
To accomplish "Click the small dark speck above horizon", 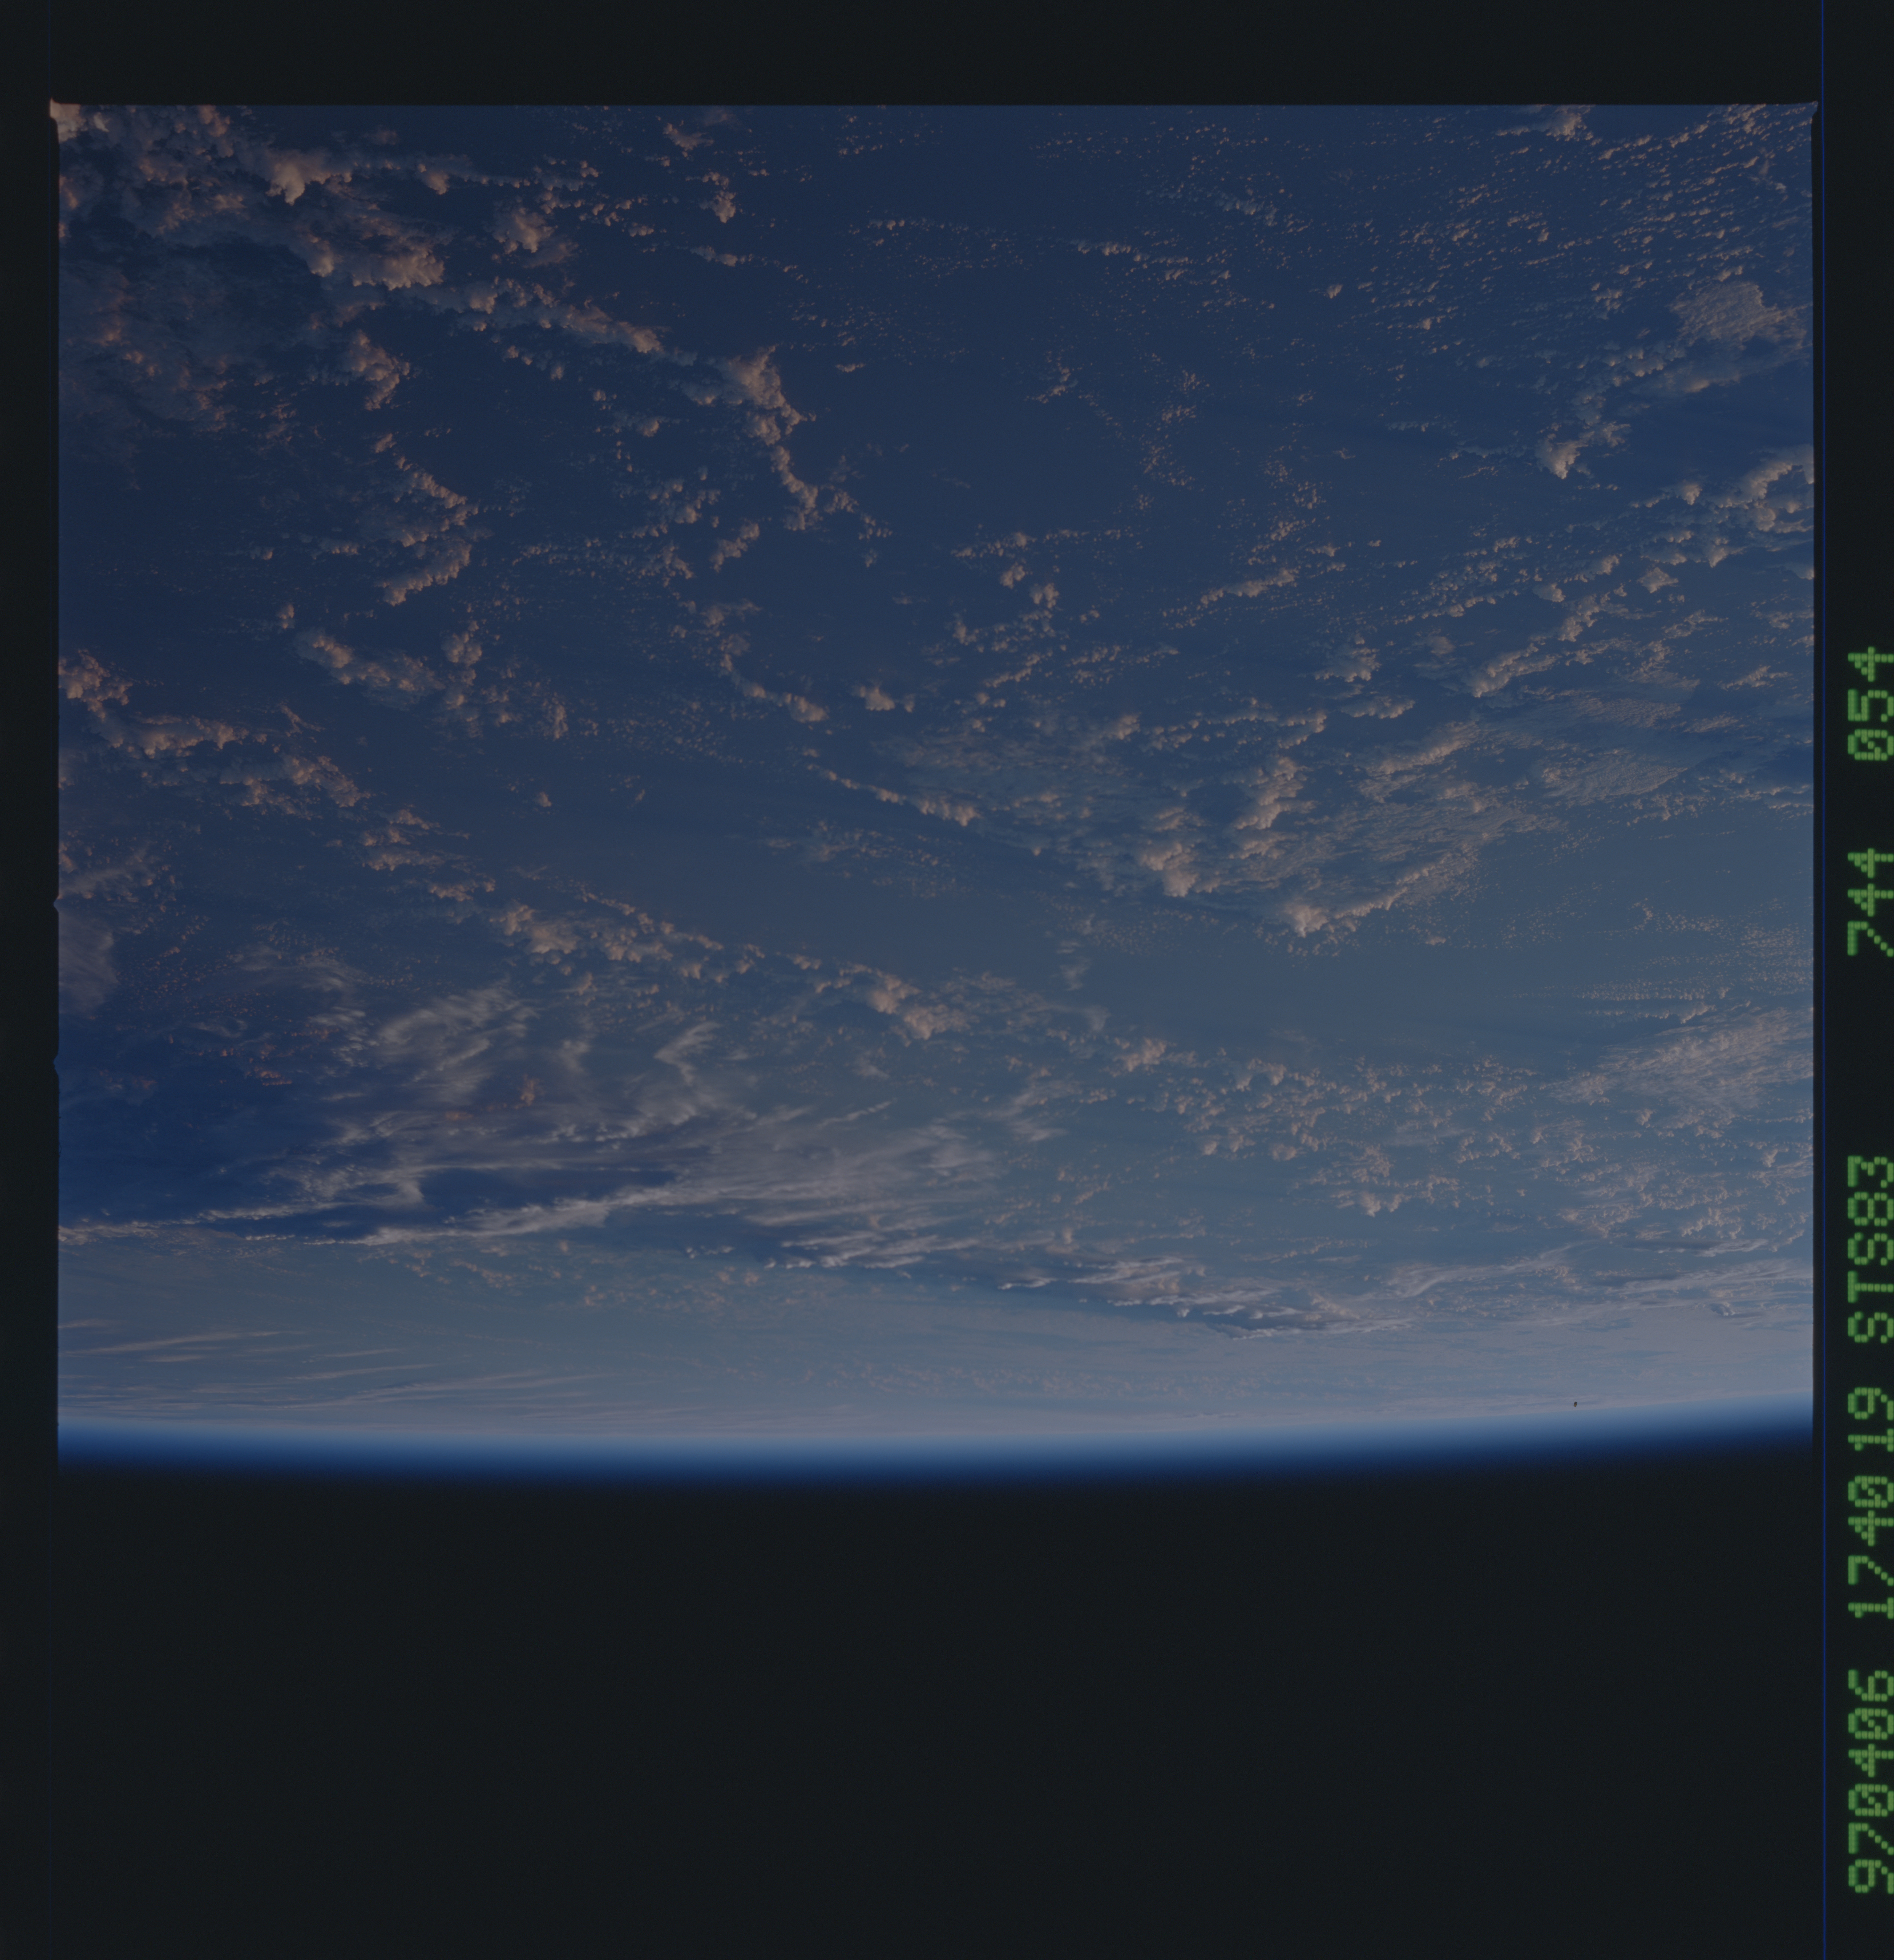I will pyautogui.click(x=1576, y=1404).
